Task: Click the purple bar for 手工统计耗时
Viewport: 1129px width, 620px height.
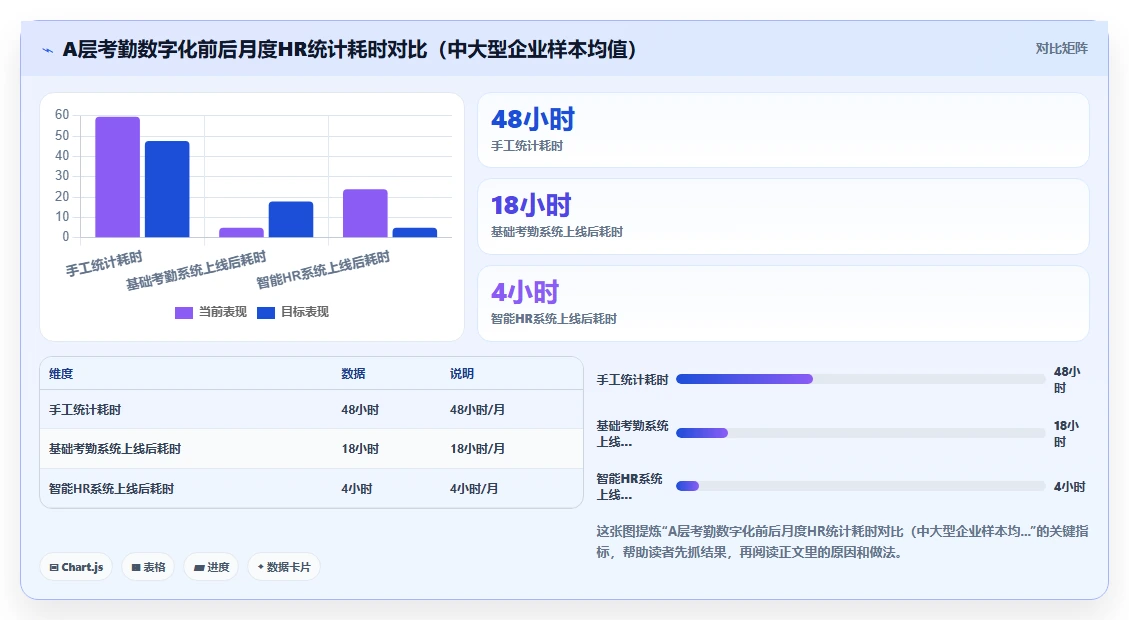Action: point(117,177)
